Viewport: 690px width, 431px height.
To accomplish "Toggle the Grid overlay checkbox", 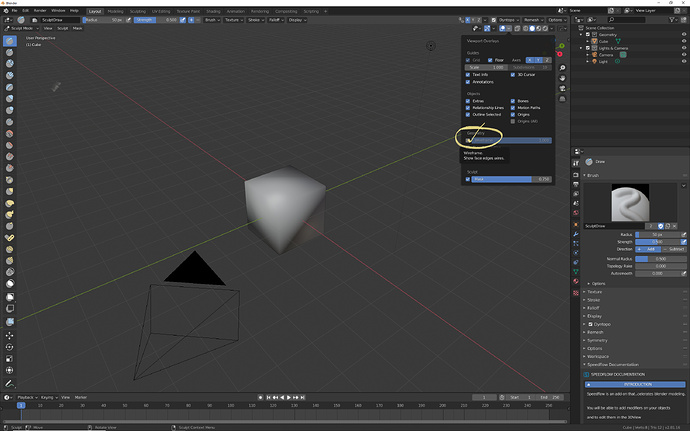I will point(468,60).
